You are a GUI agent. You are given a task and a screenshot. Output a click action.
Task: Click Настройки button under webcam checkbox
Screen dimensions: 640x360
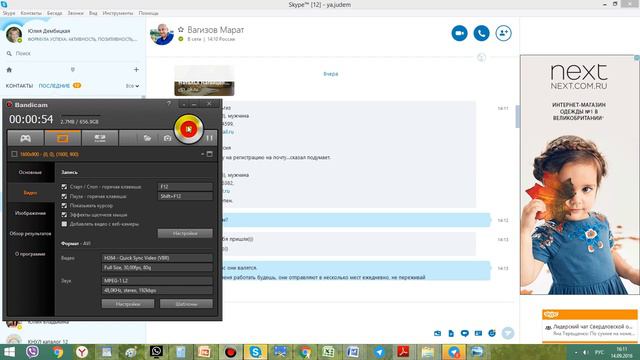click(x=185, y=233)
